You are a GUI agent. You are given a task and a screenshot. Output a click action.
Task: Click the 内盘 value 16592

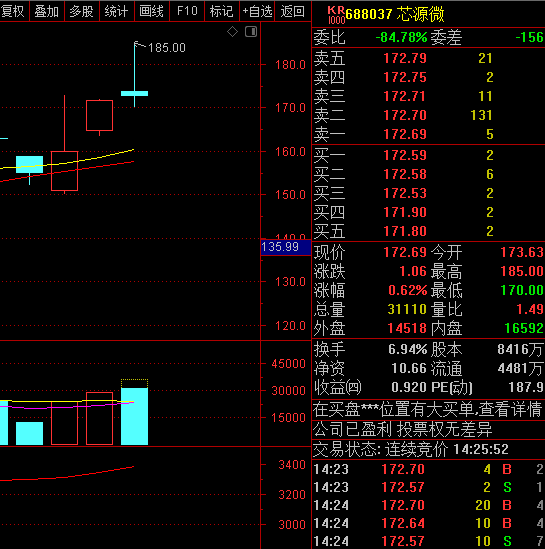524,328
